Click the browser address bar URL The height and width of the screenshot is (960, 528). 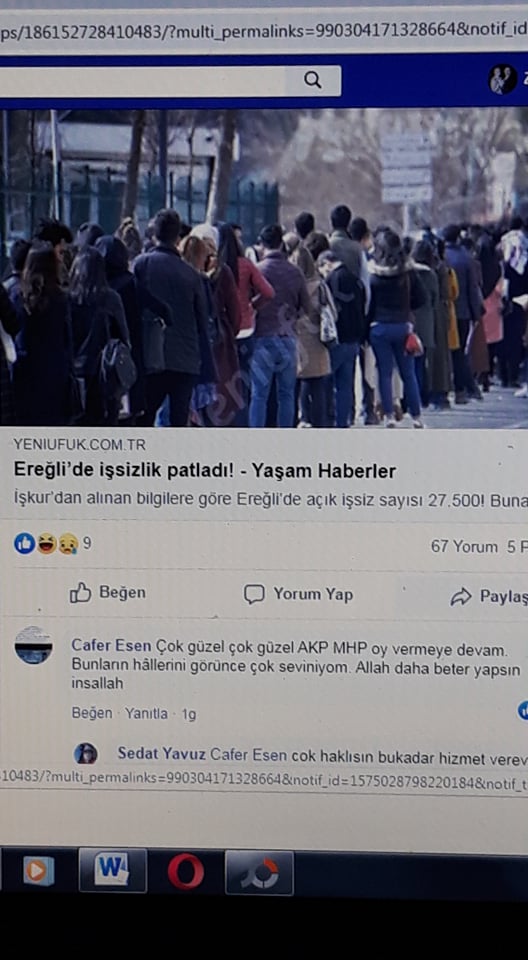(x=264, y=31)
